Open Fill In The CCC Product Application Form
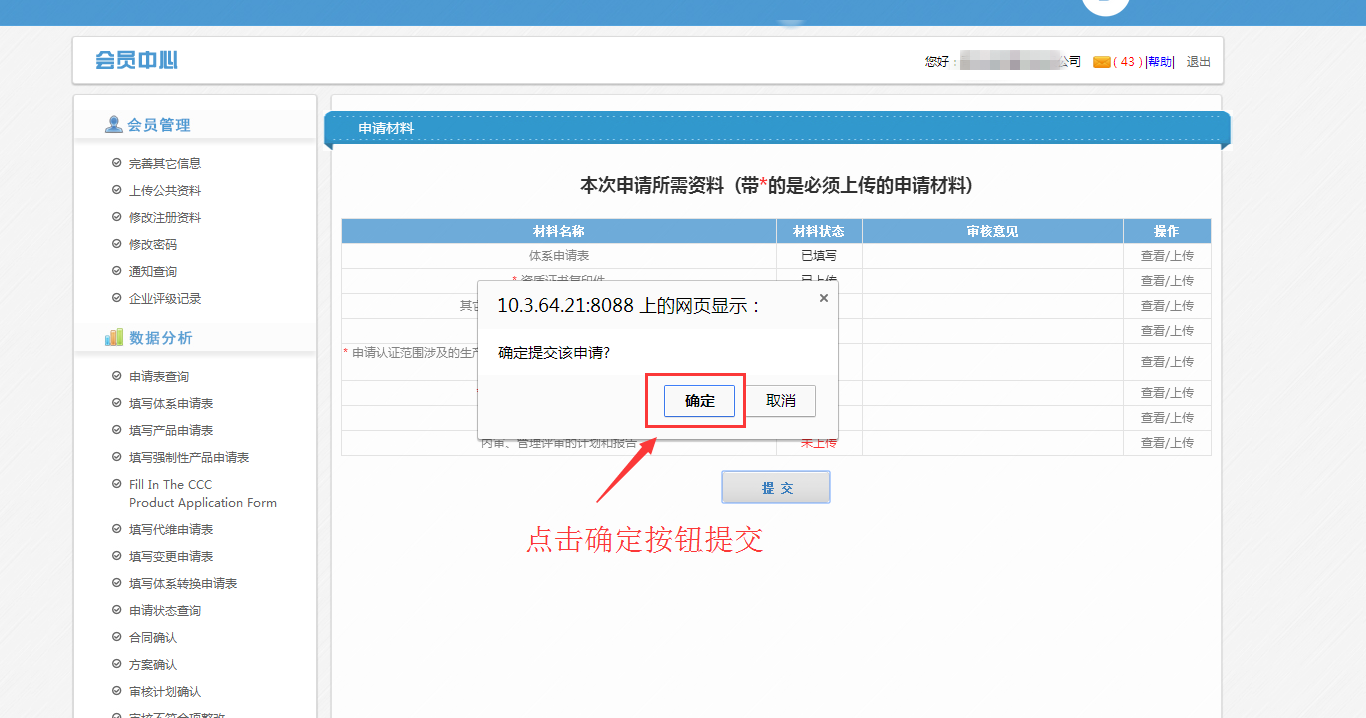The image size is (1366, 718). pos(202,493)
